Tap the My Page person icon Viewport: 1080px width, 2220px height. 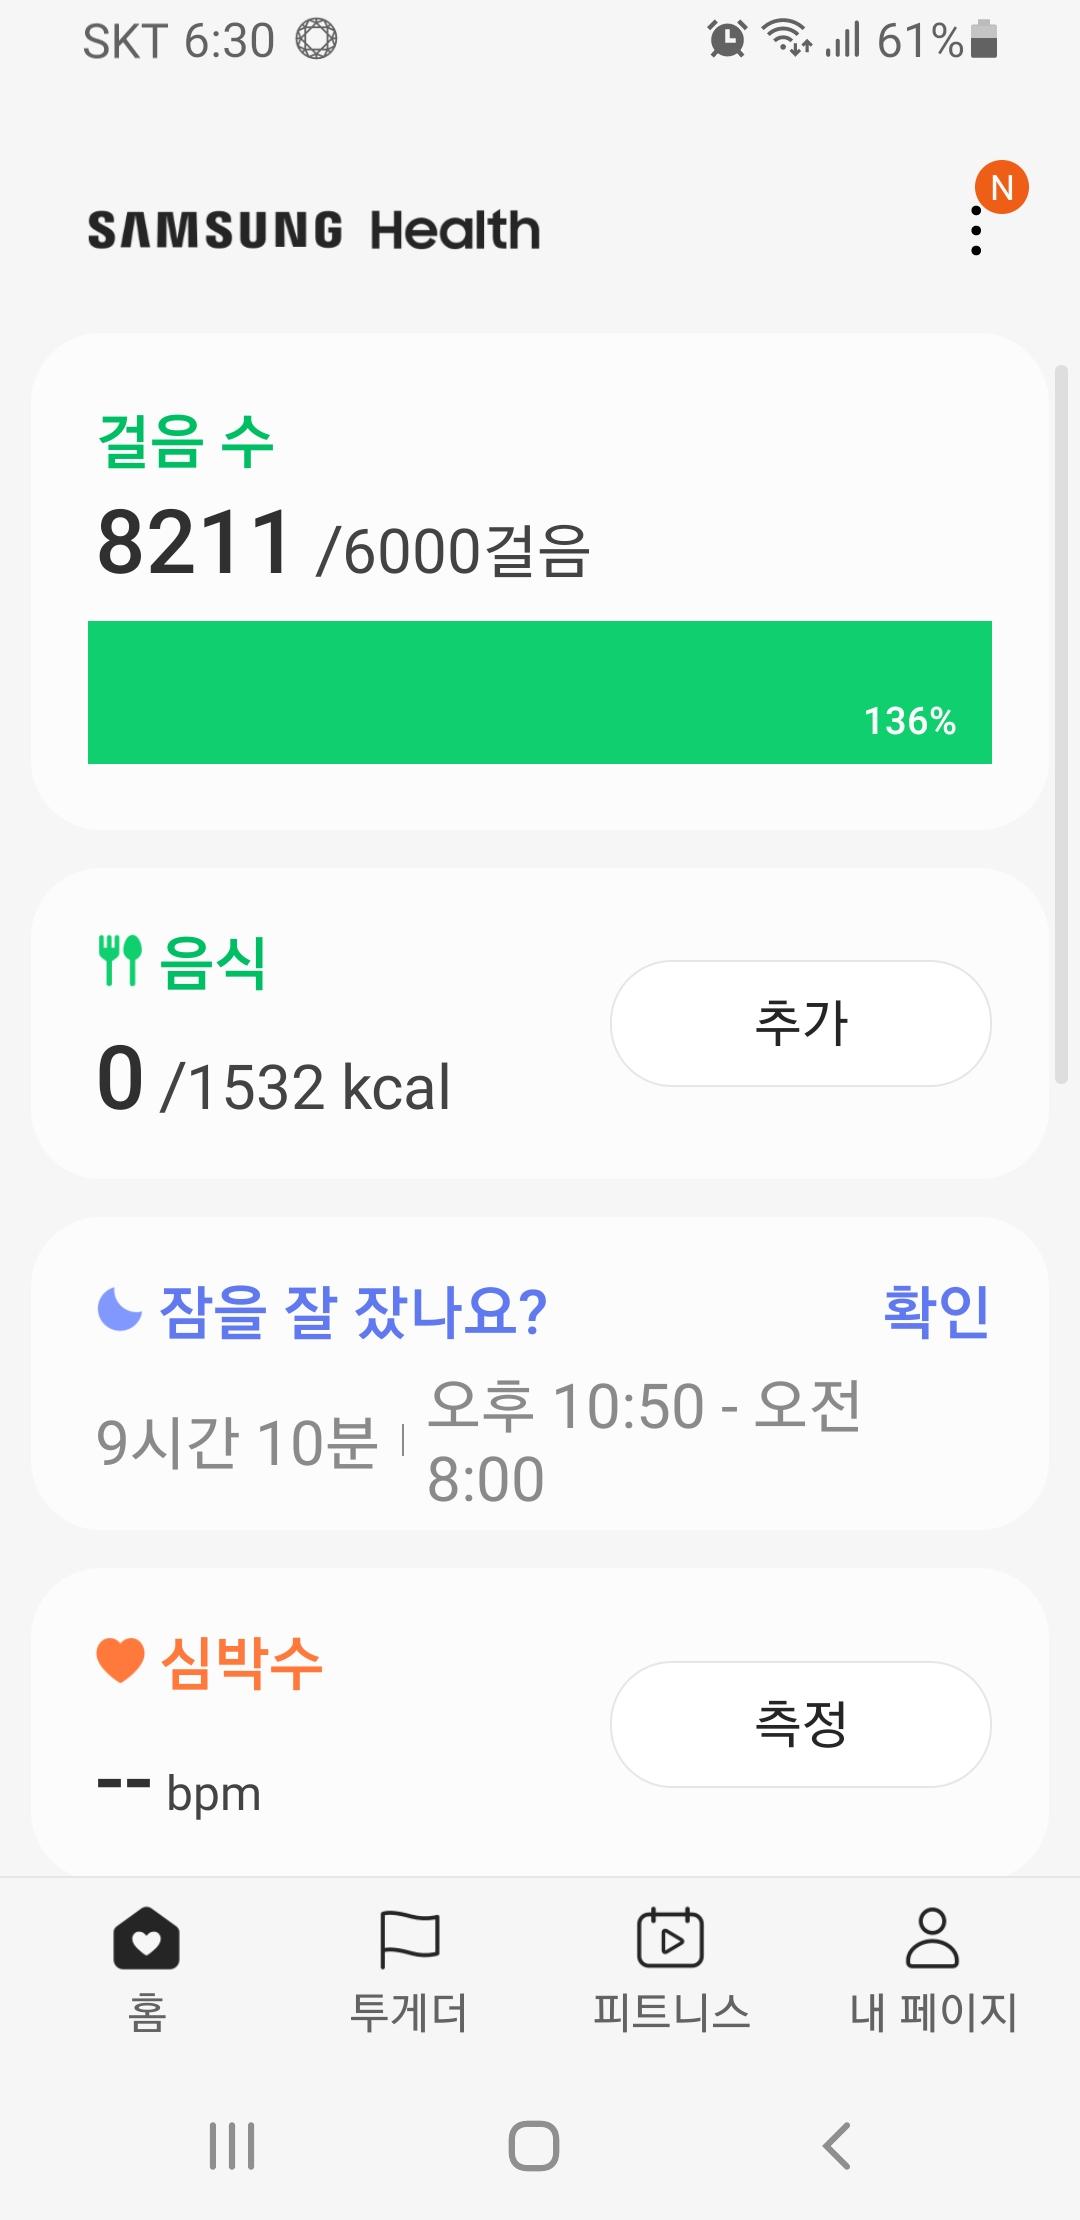932,1938
